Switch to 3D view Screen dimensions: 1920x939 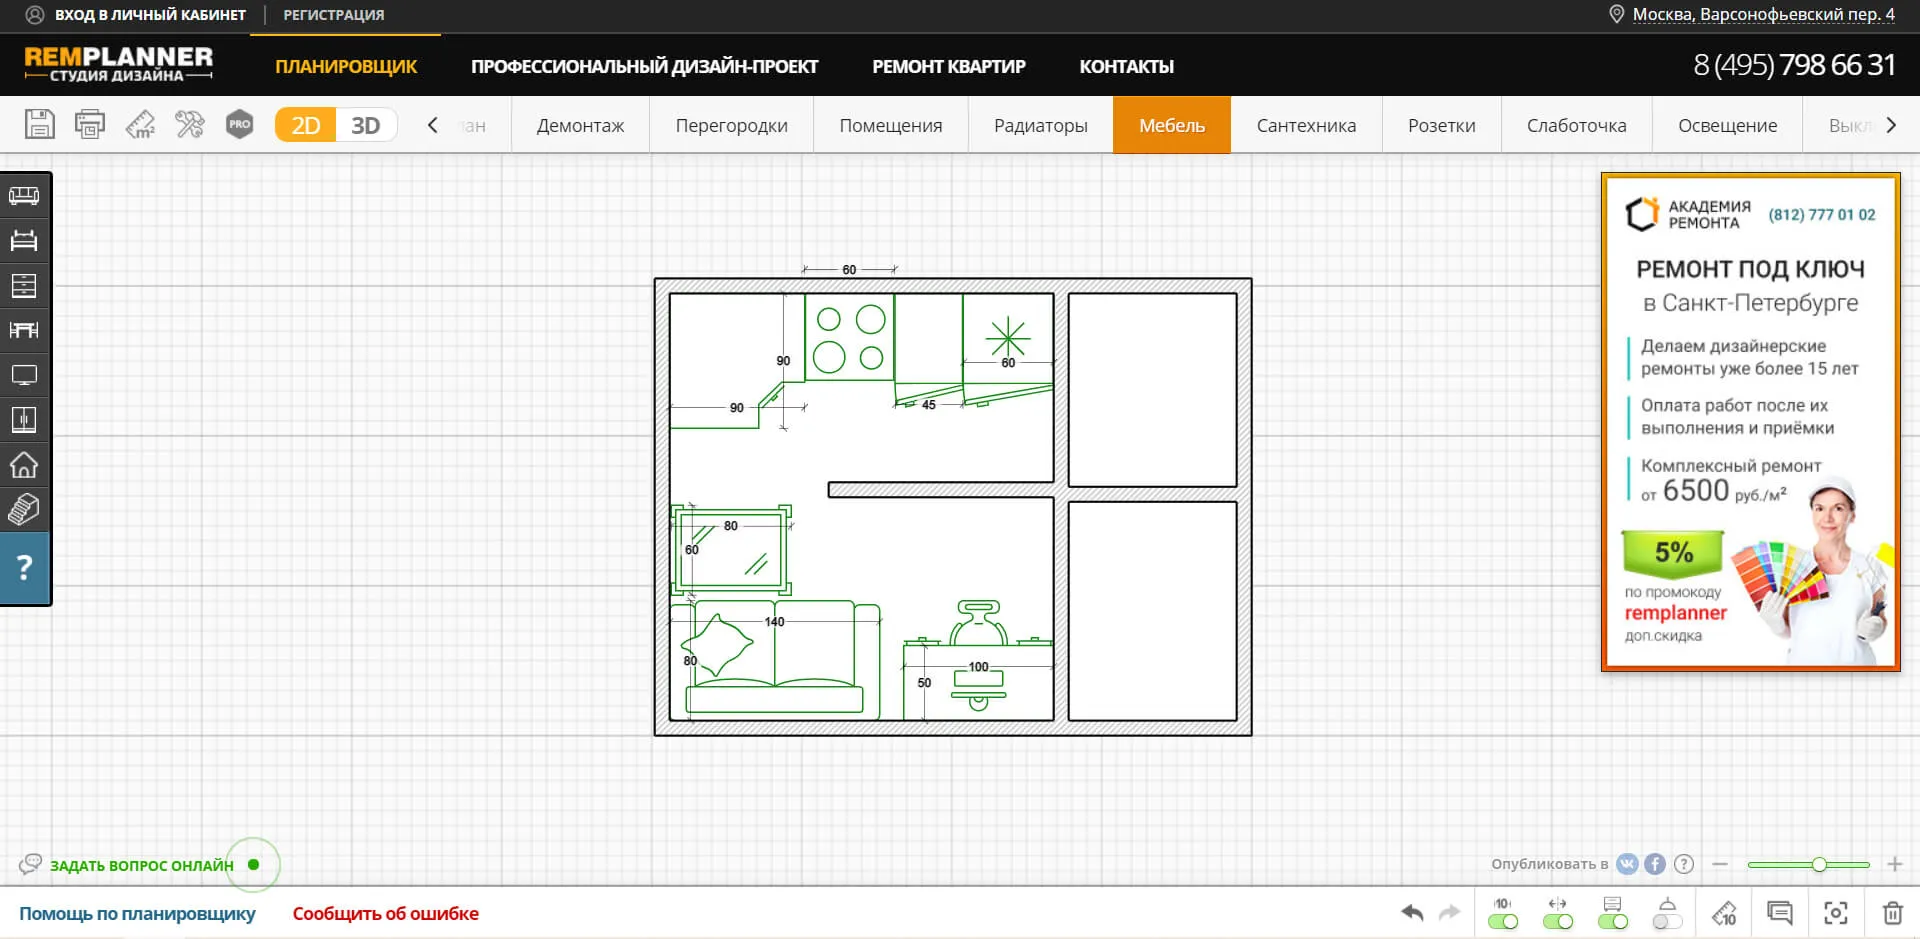click(366, 125)
